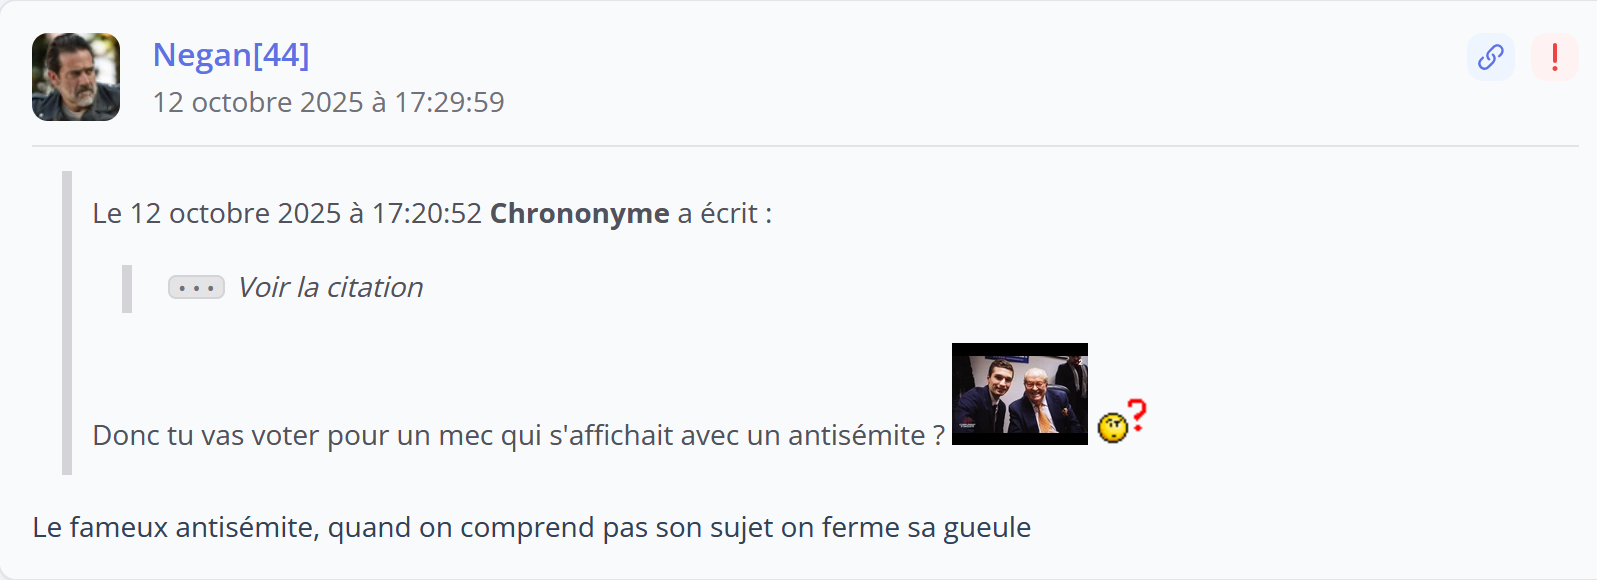Click the red question mark beside the smiley
The image size is (1597, 580).
click(1137, 414)
